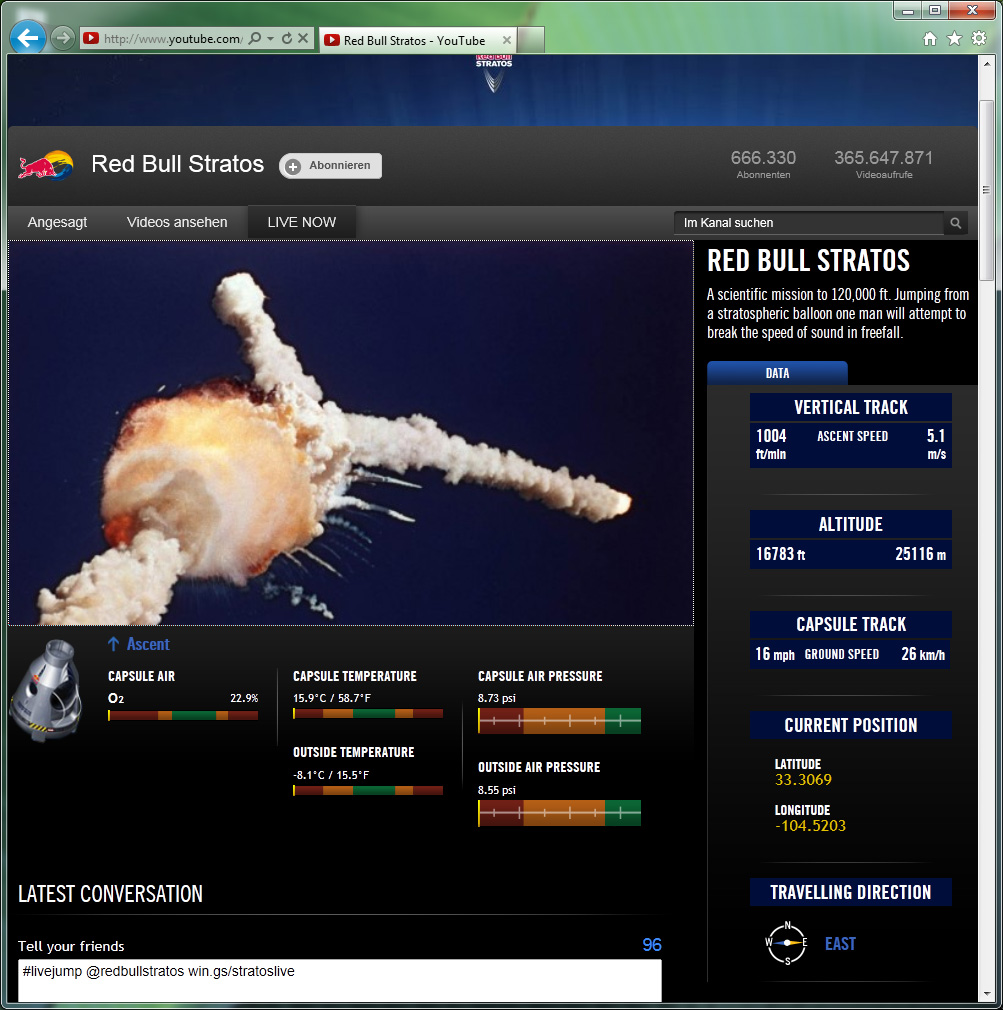Click the longitude value -104.5203
The width and height of the screenshot is (1003, 1010).
click(810, 826)
